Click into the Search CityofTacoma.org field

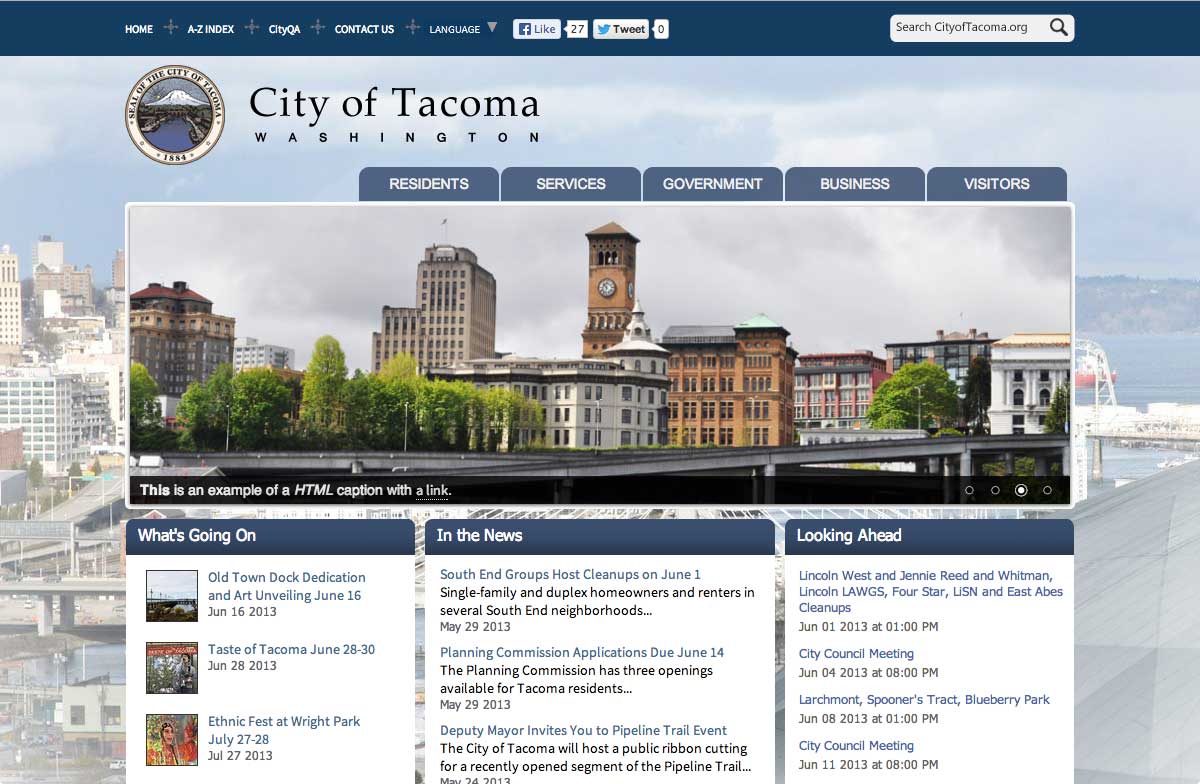[965, 28]
